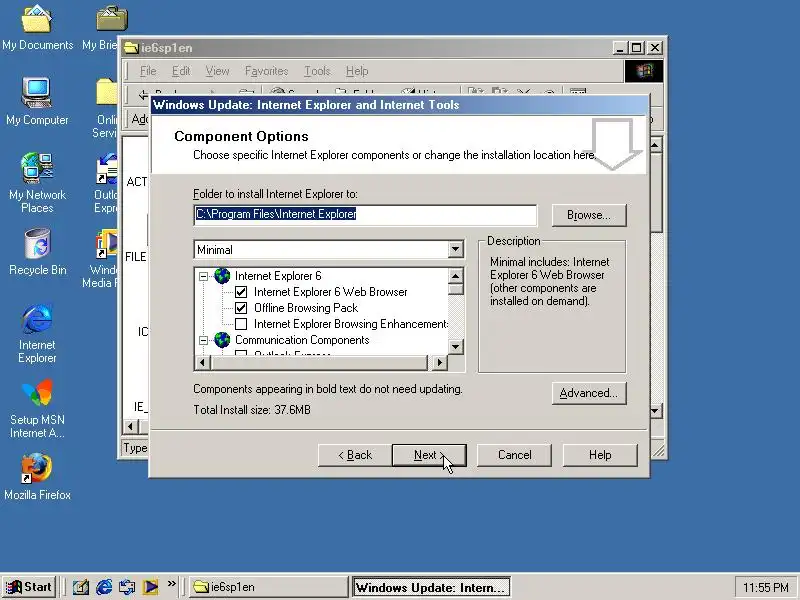
Task: Open File menu in ie6sp1en window
Action: tap(148, 71)
